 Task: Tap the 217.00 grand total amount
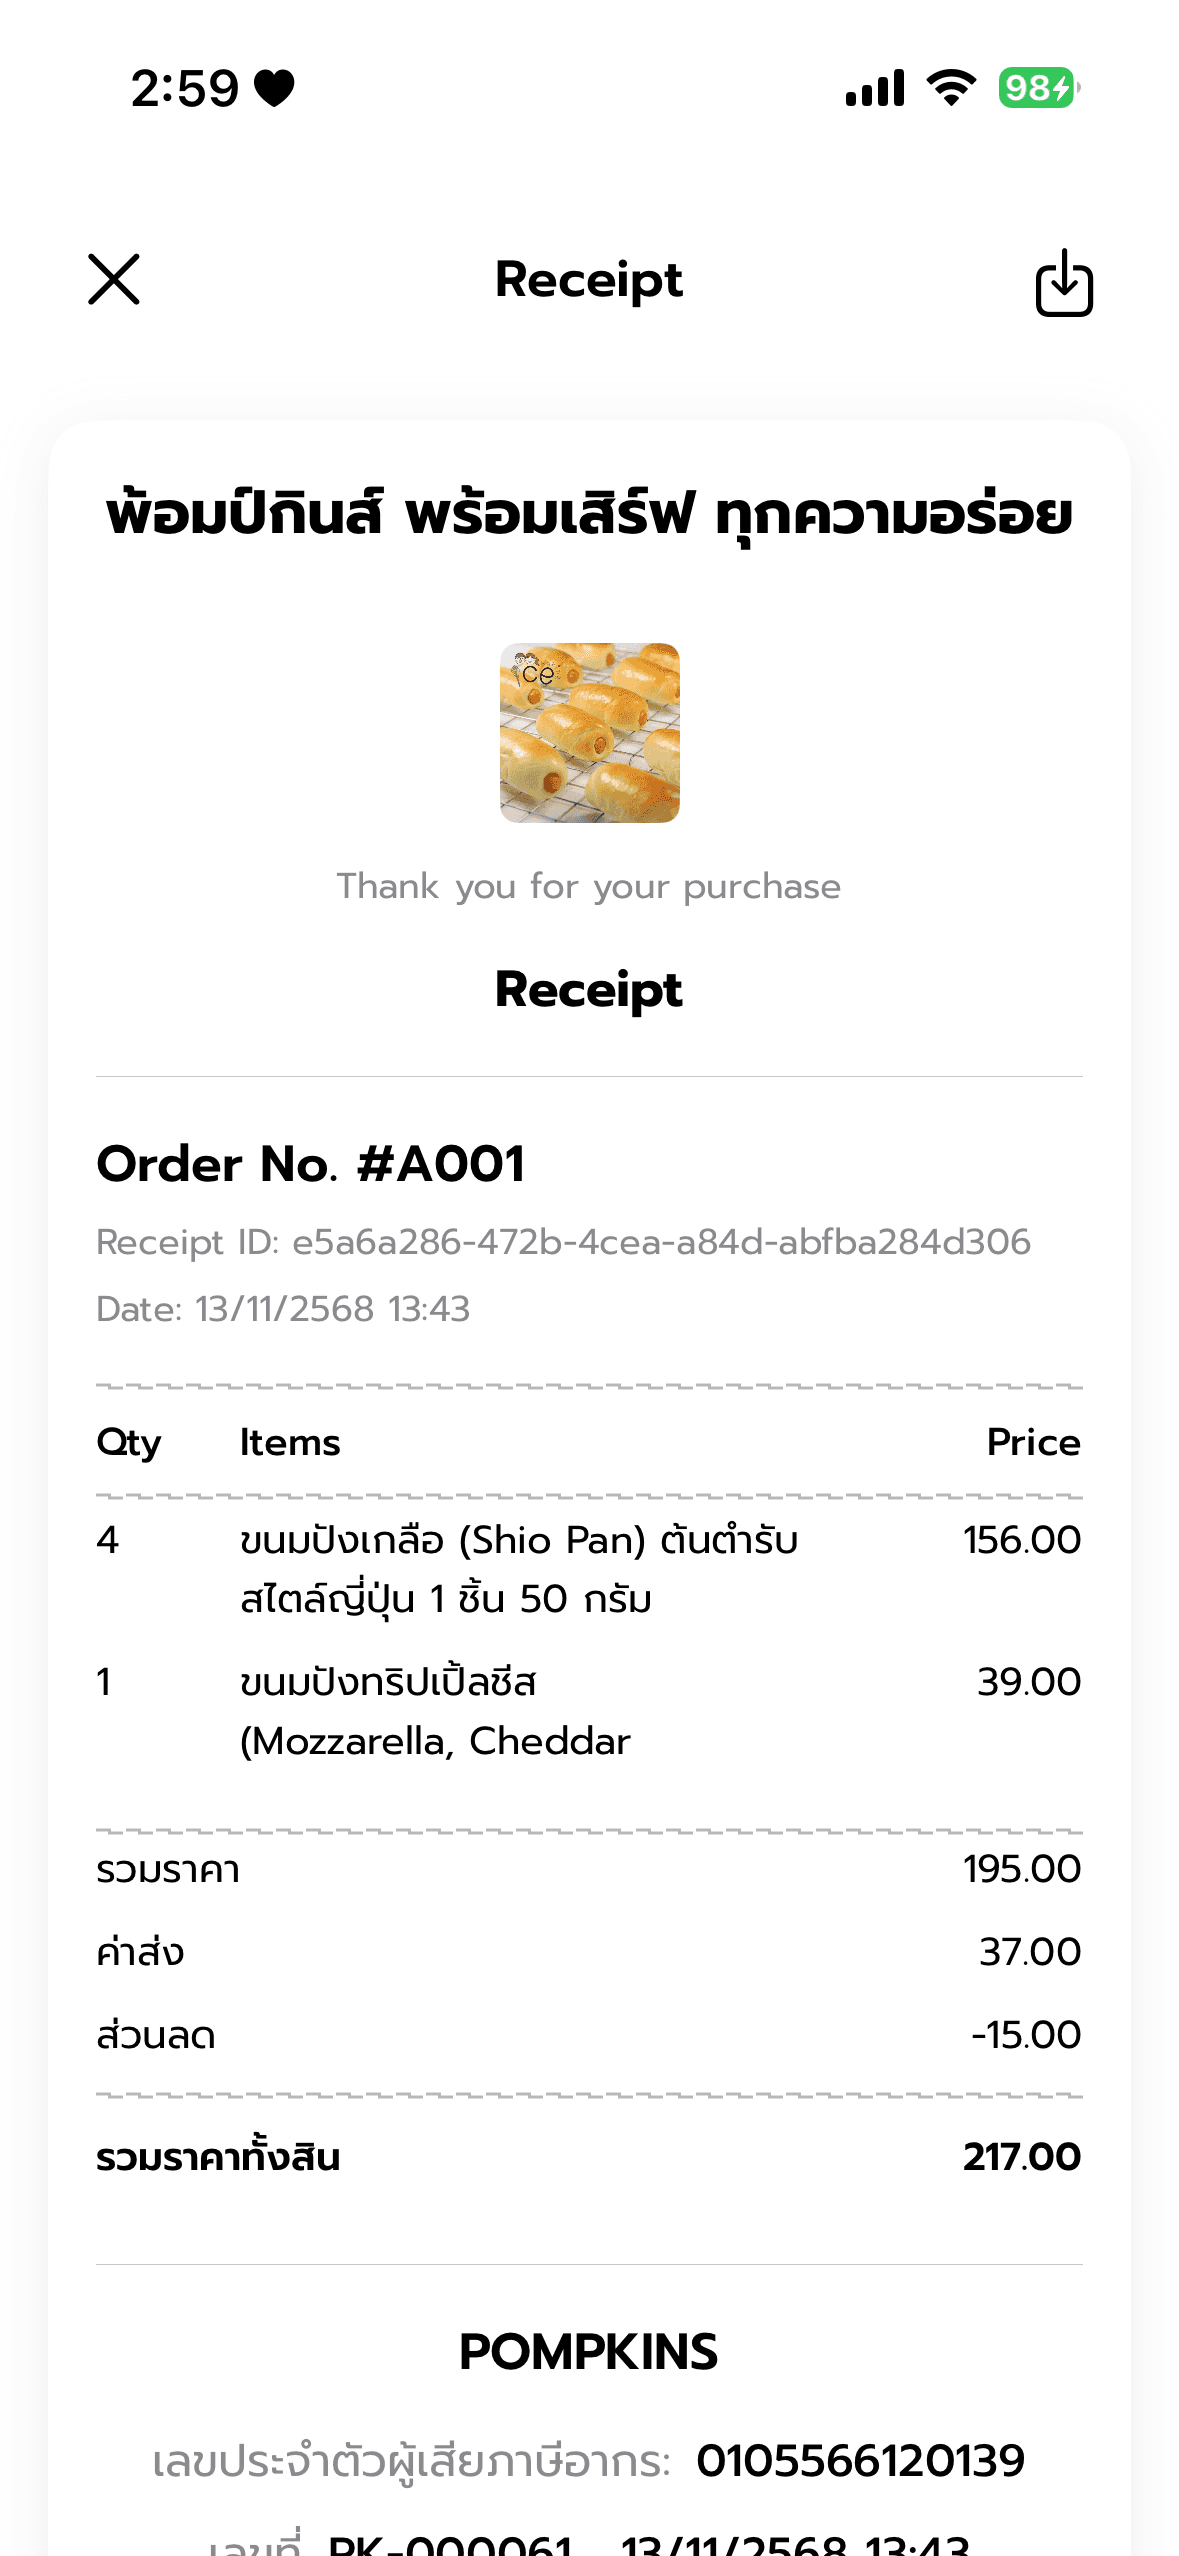tap(1022, 2157)
